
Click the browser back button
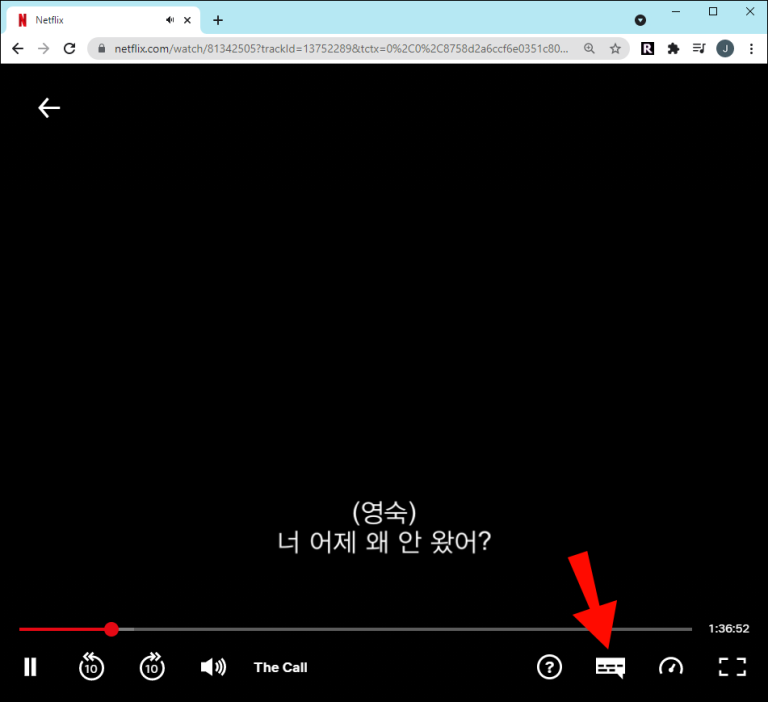tap(18, 48)
